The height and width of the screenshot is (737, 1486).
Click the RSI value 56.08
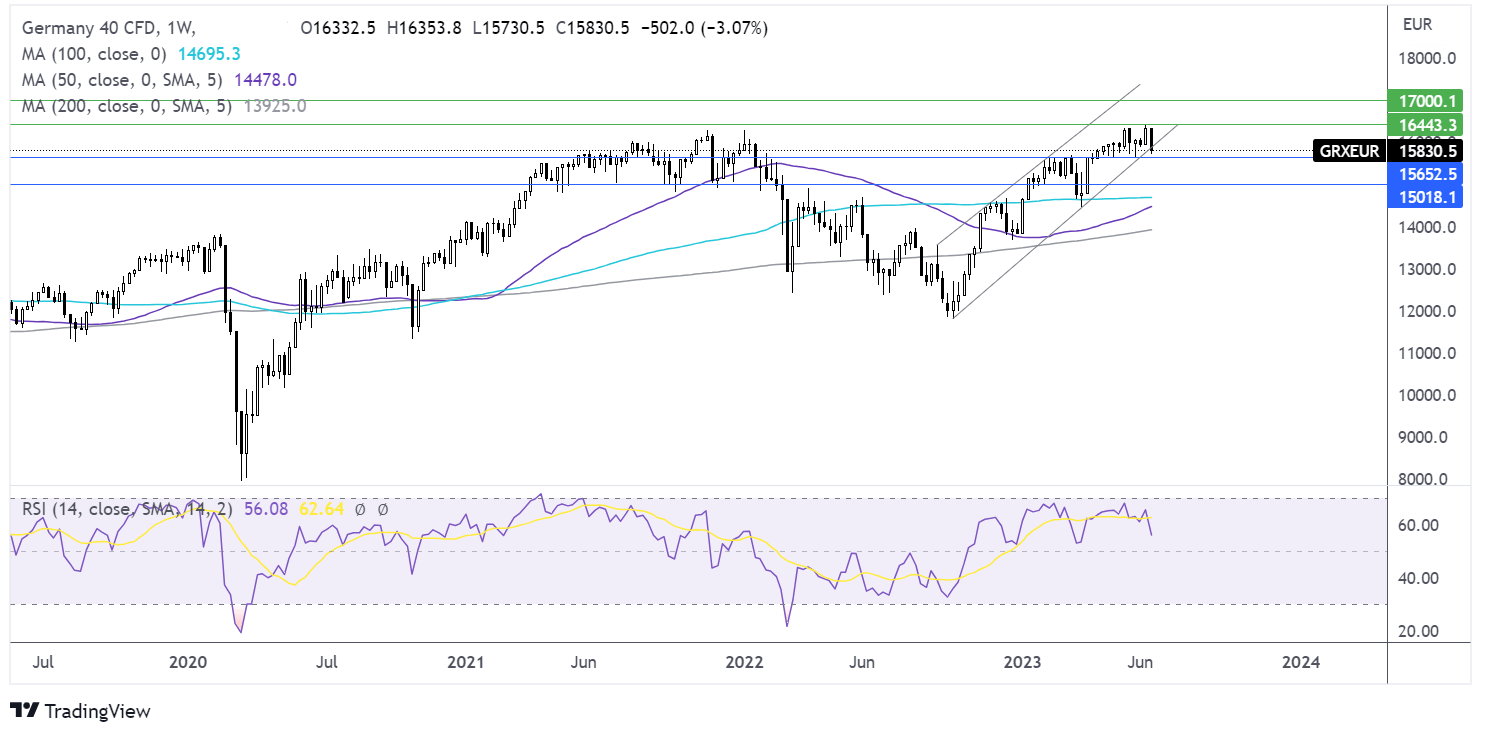click(x=267, y=509)
